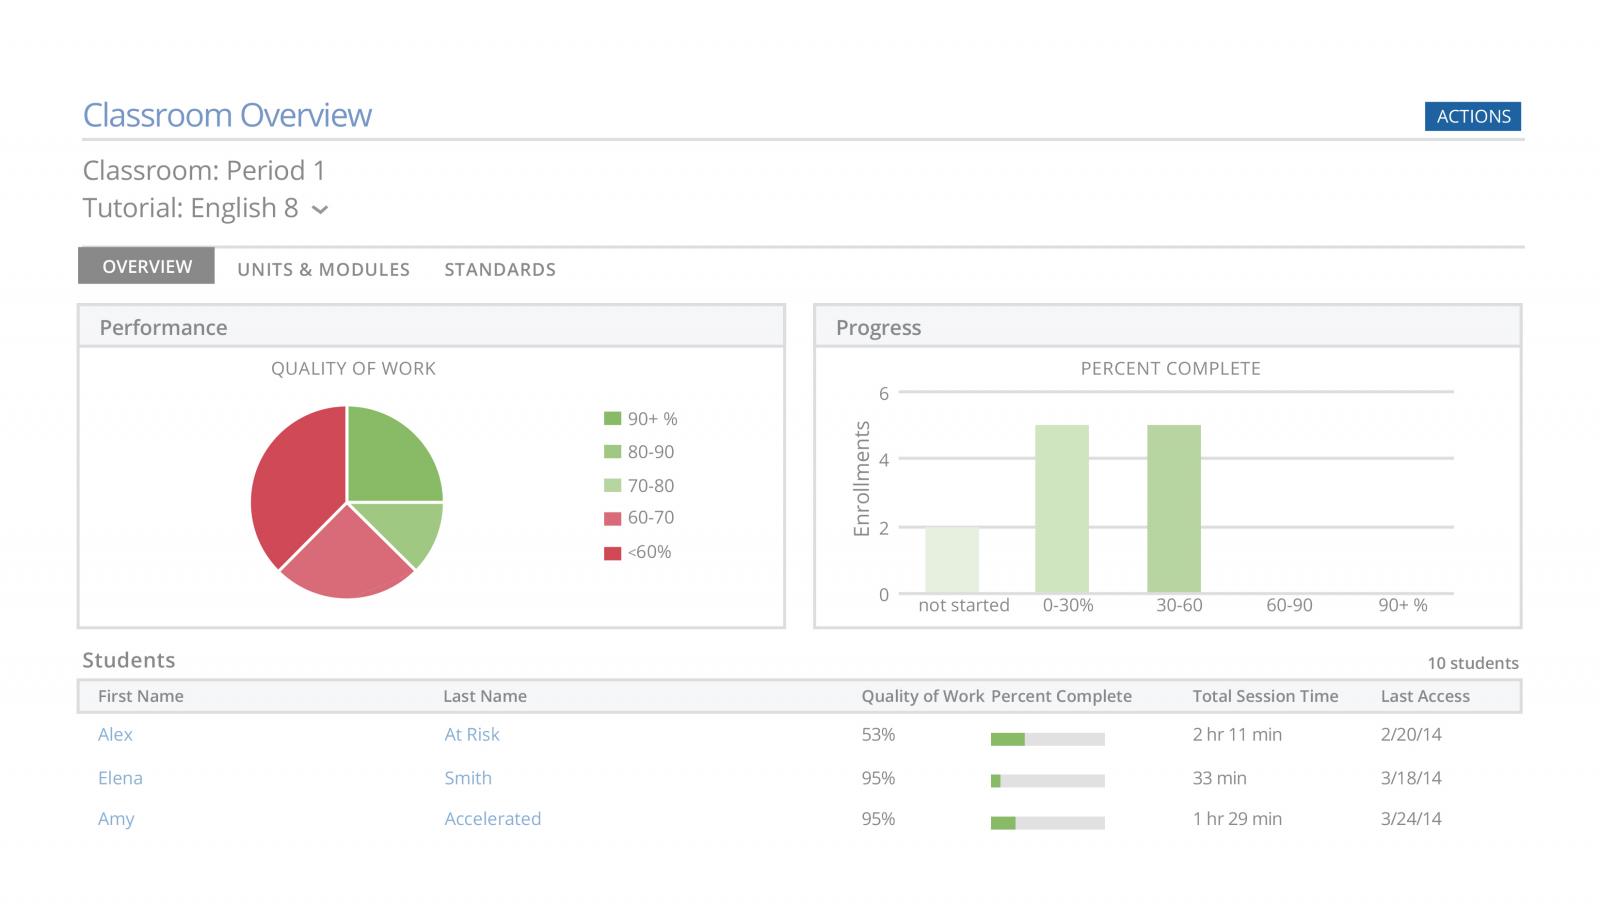
Task: Click the ACTIONS button
Action: click(x=1472, y=116)
